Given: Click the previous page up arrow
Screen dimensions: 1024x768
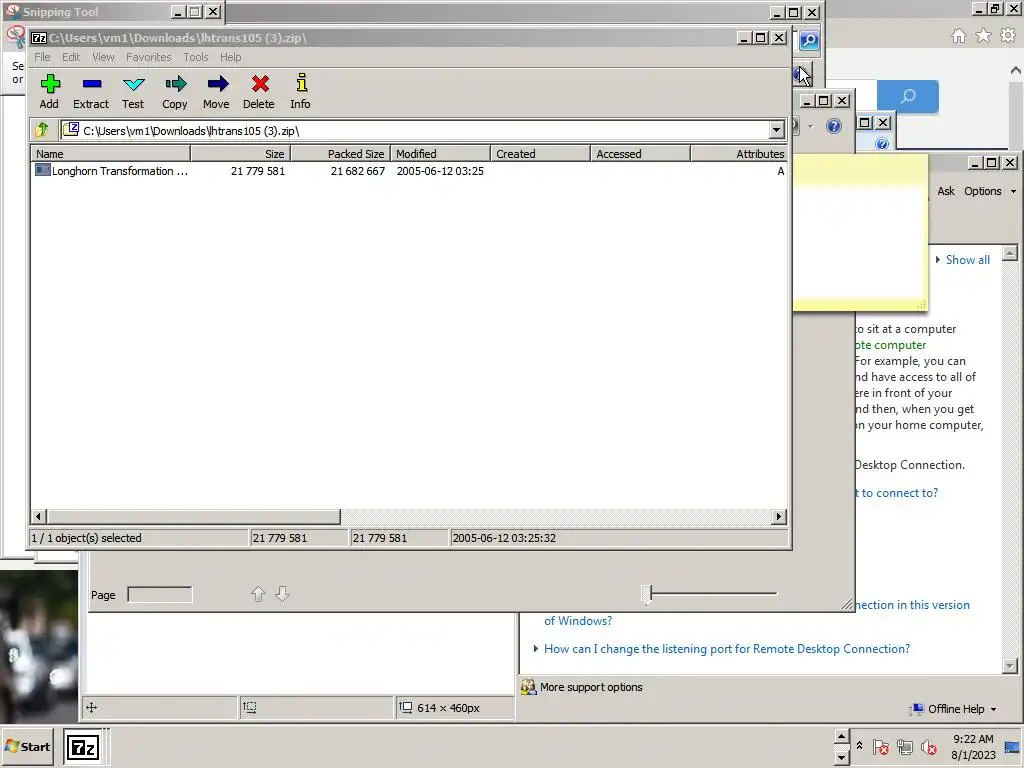Looking at the screenshot, I should click(x=258, y=594).
